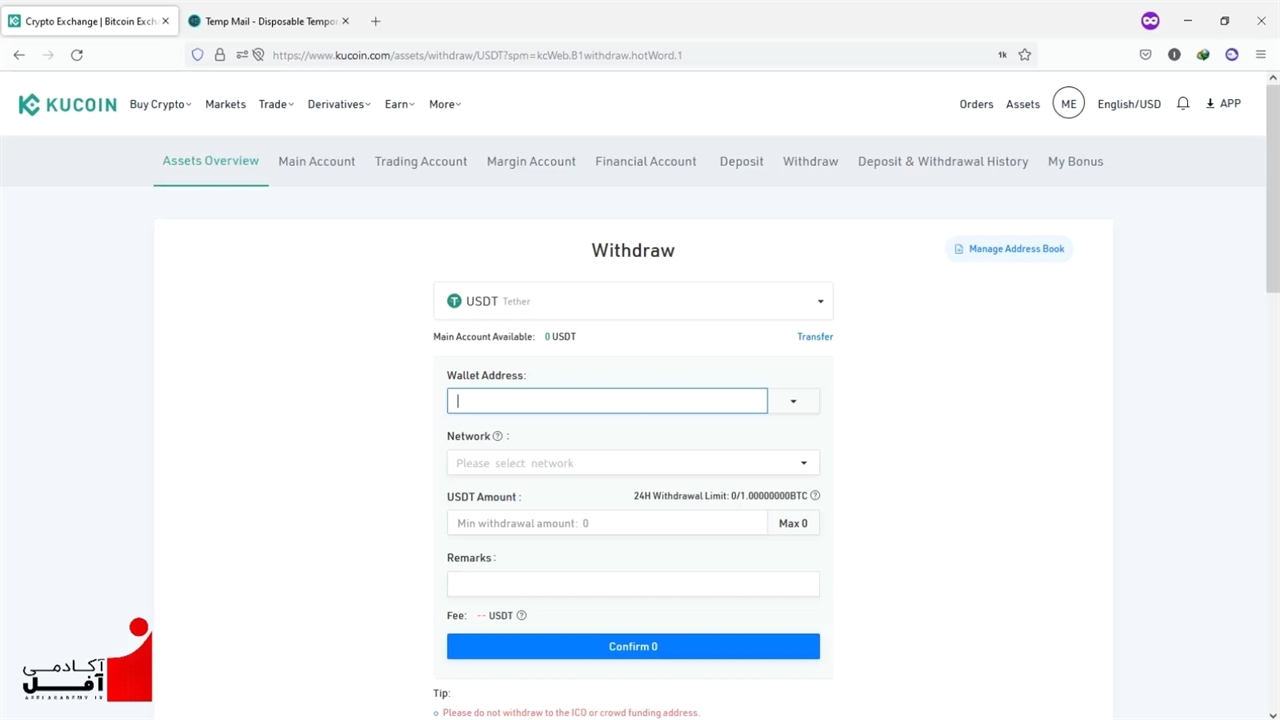Screen dimensions: 1280x720
Task: Switch to the Deposit tab
Action: tap(741, 161)
